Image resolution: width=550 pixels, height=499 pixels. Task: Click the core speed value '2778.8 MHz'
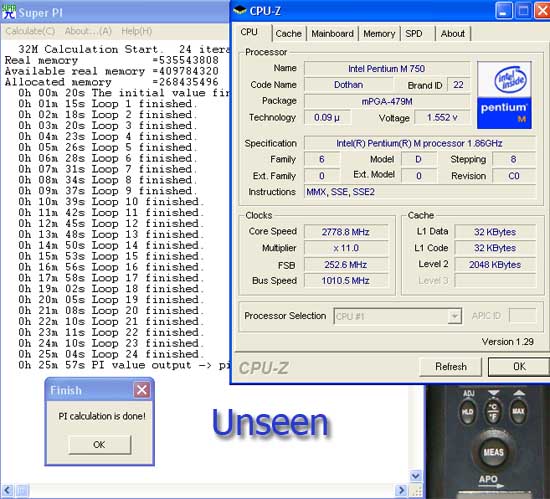(x=346, y=232)
